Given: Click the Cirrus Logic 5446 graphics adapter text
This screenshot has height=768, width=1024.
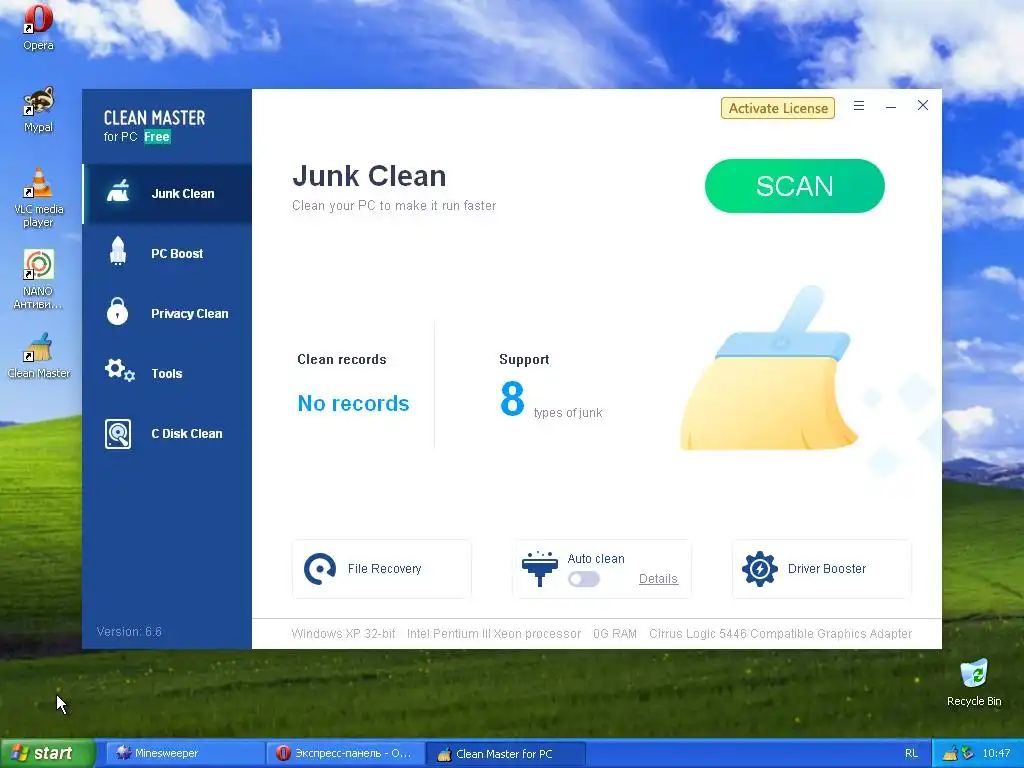Looking at the screenshot, I should [x=780, y=633].
